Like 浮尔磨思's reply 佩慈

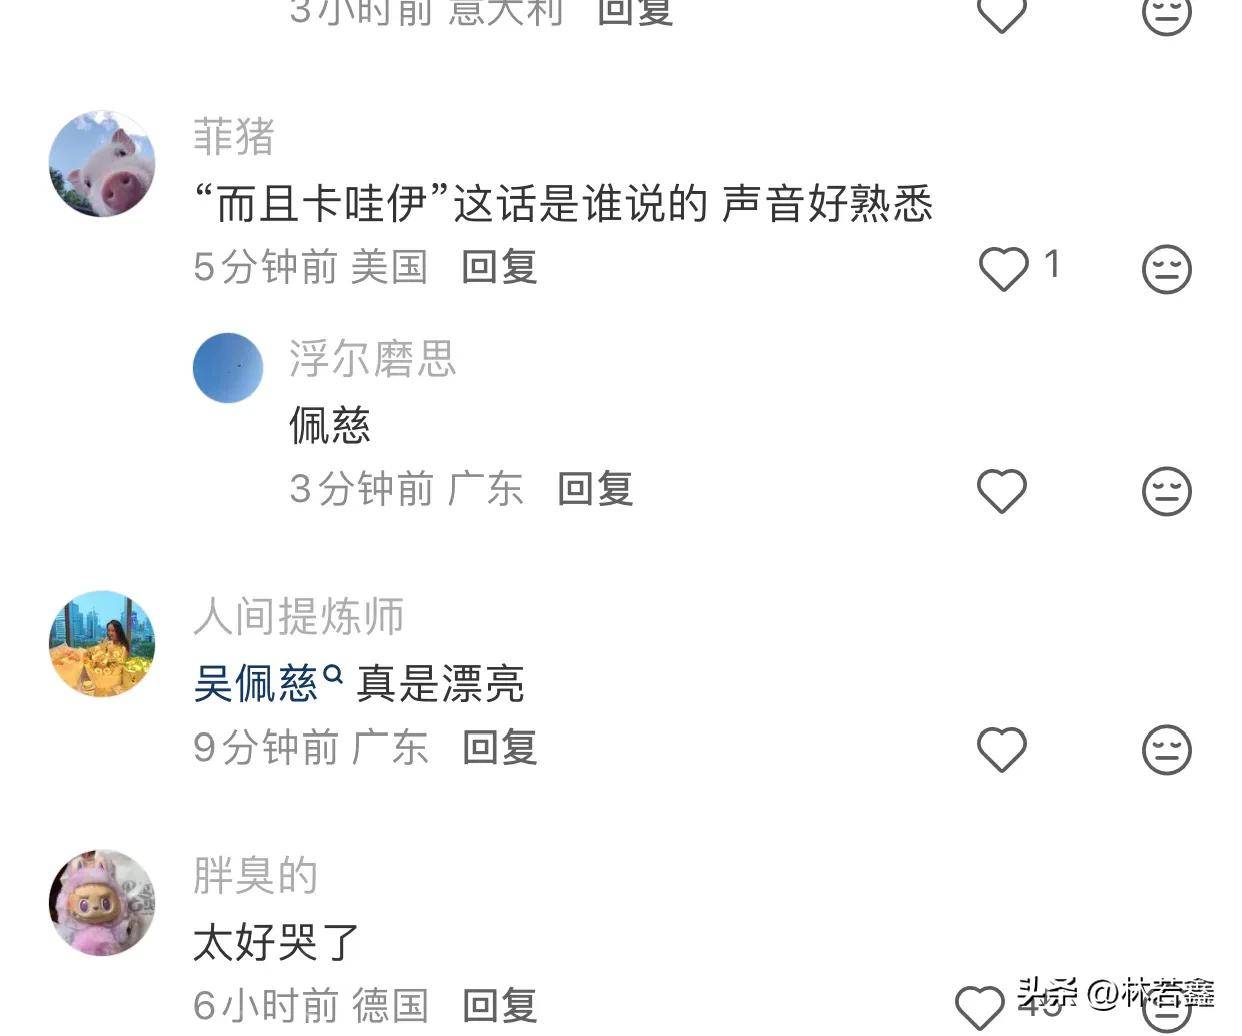1002,491
